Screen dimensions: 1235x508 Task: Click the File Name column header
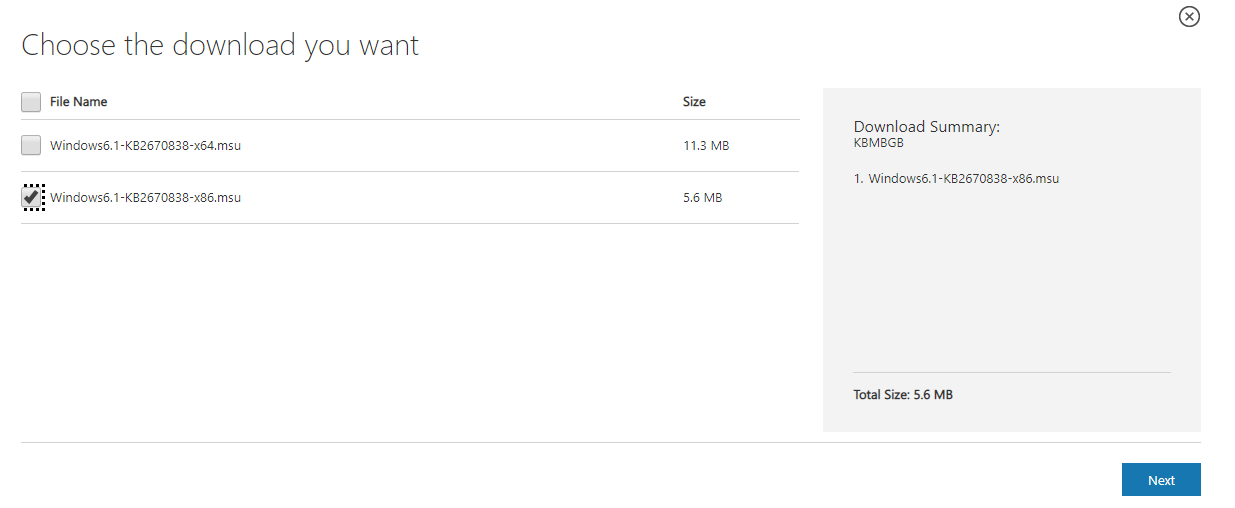pos(79,102)
